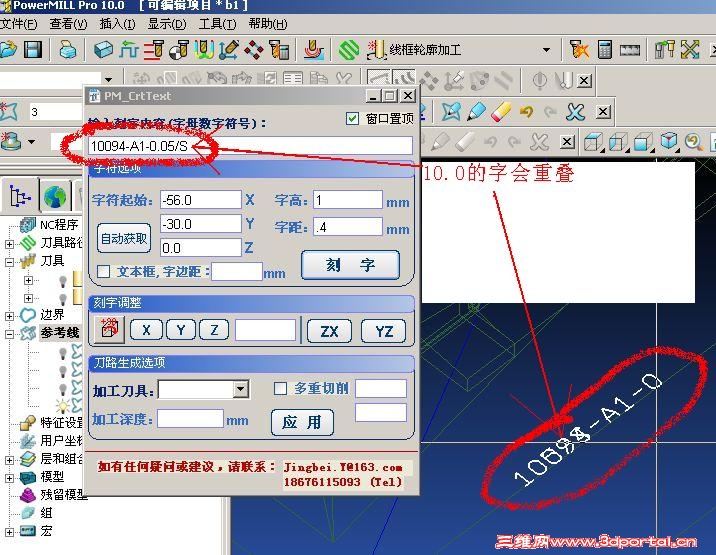Enable the 多重切削 checkbox

pos(280,389)
